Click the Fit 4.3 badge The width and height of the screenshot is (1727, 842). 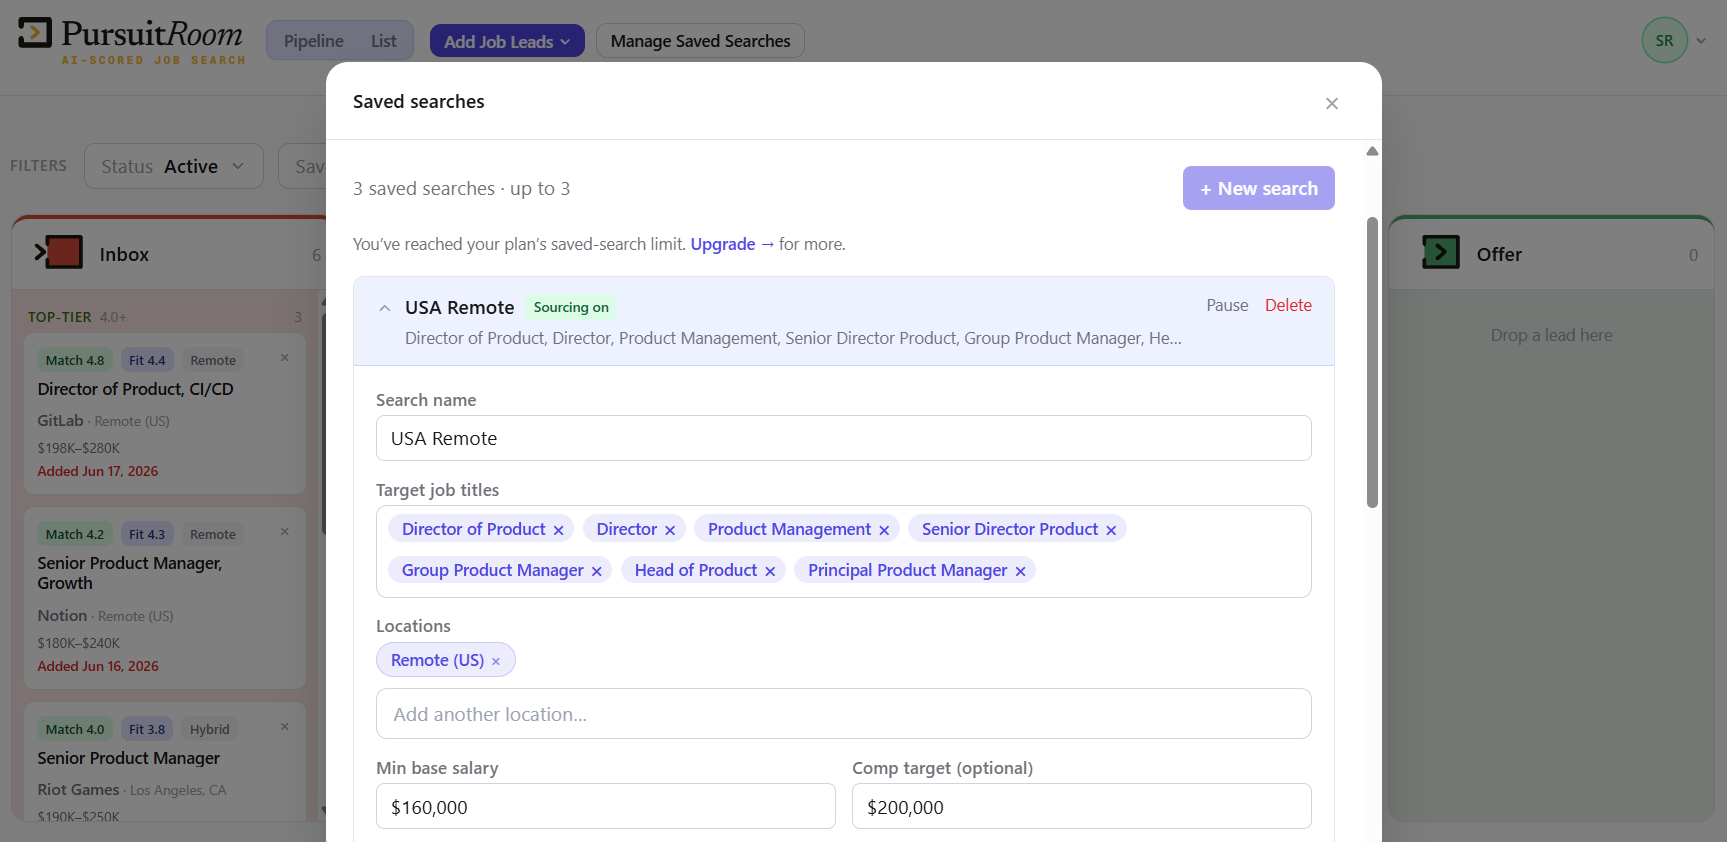pos(147,534)
